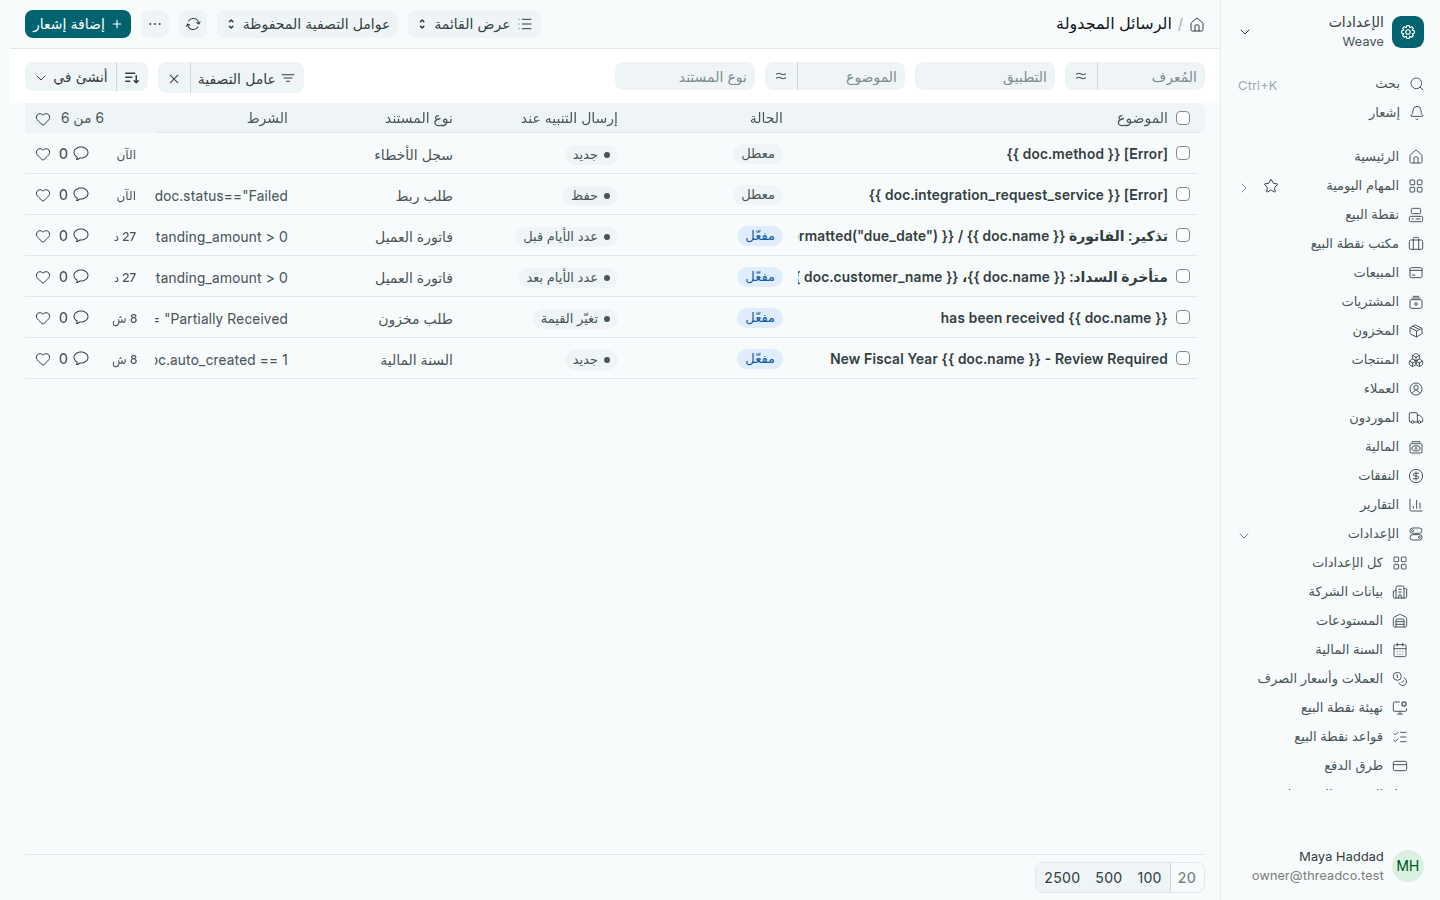Click إضافة إشعار button
This screenshot has width=1440, height=900.
tap(78, 24)
